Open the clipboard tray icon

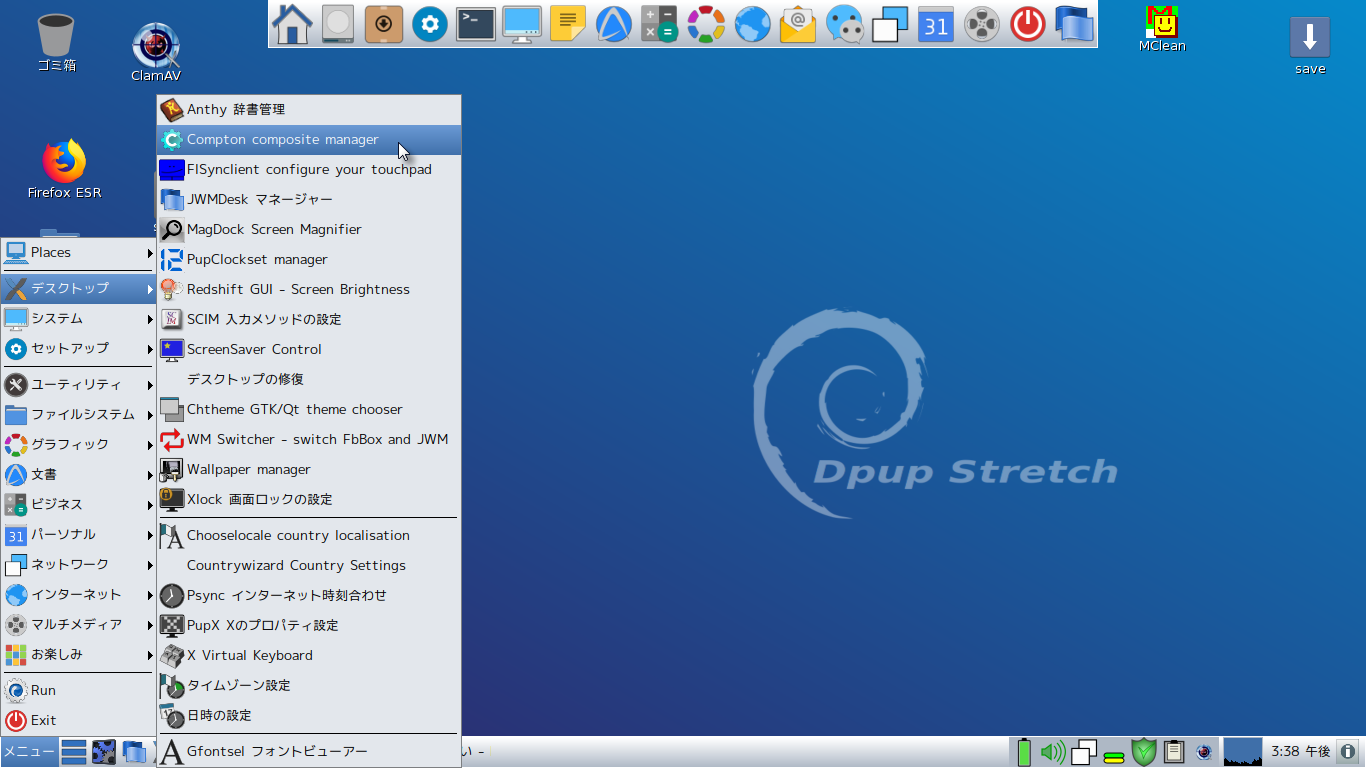click(1174, 752)
